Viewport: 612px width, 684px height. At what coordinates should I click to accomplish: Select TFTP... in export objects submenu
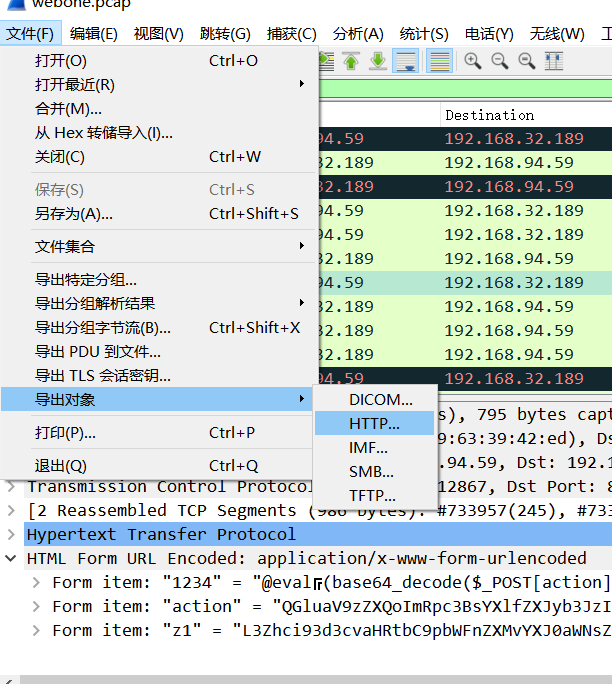point(375,496)
